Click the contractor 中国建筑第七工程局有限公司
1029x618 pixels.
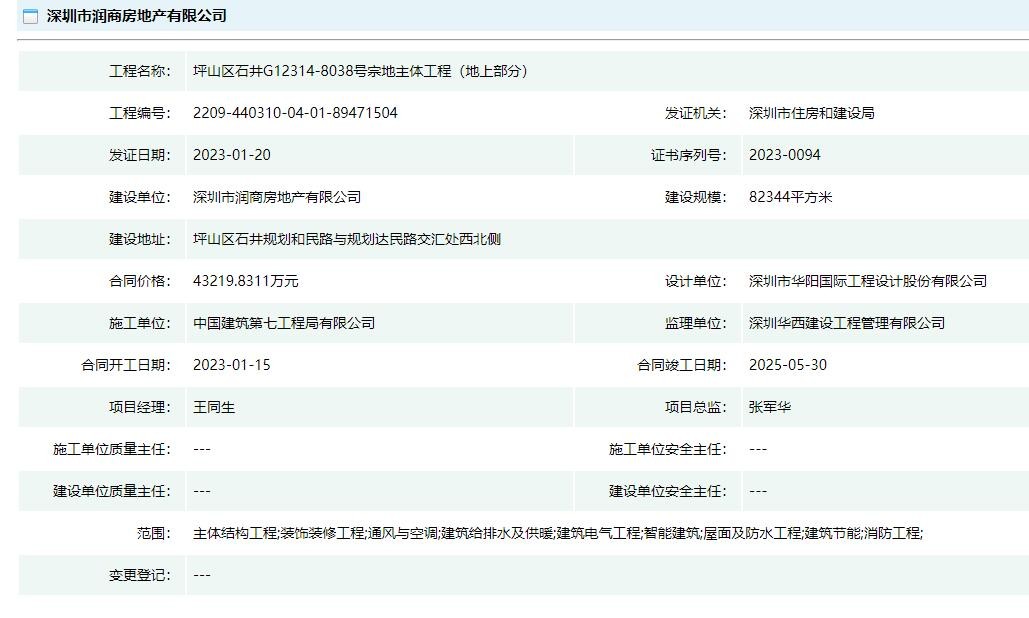(284, 323)
